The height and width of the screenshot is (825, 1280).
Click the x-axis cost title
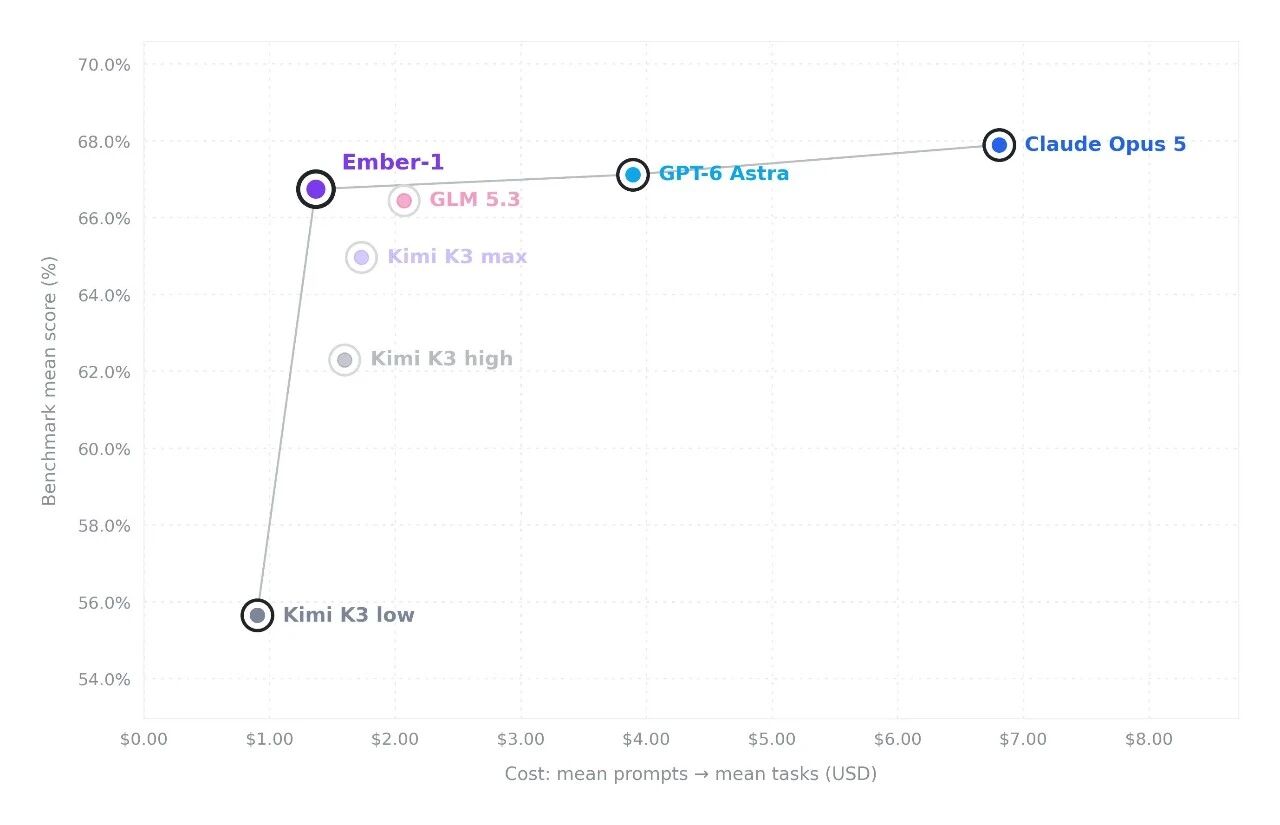tap(691, 774)
